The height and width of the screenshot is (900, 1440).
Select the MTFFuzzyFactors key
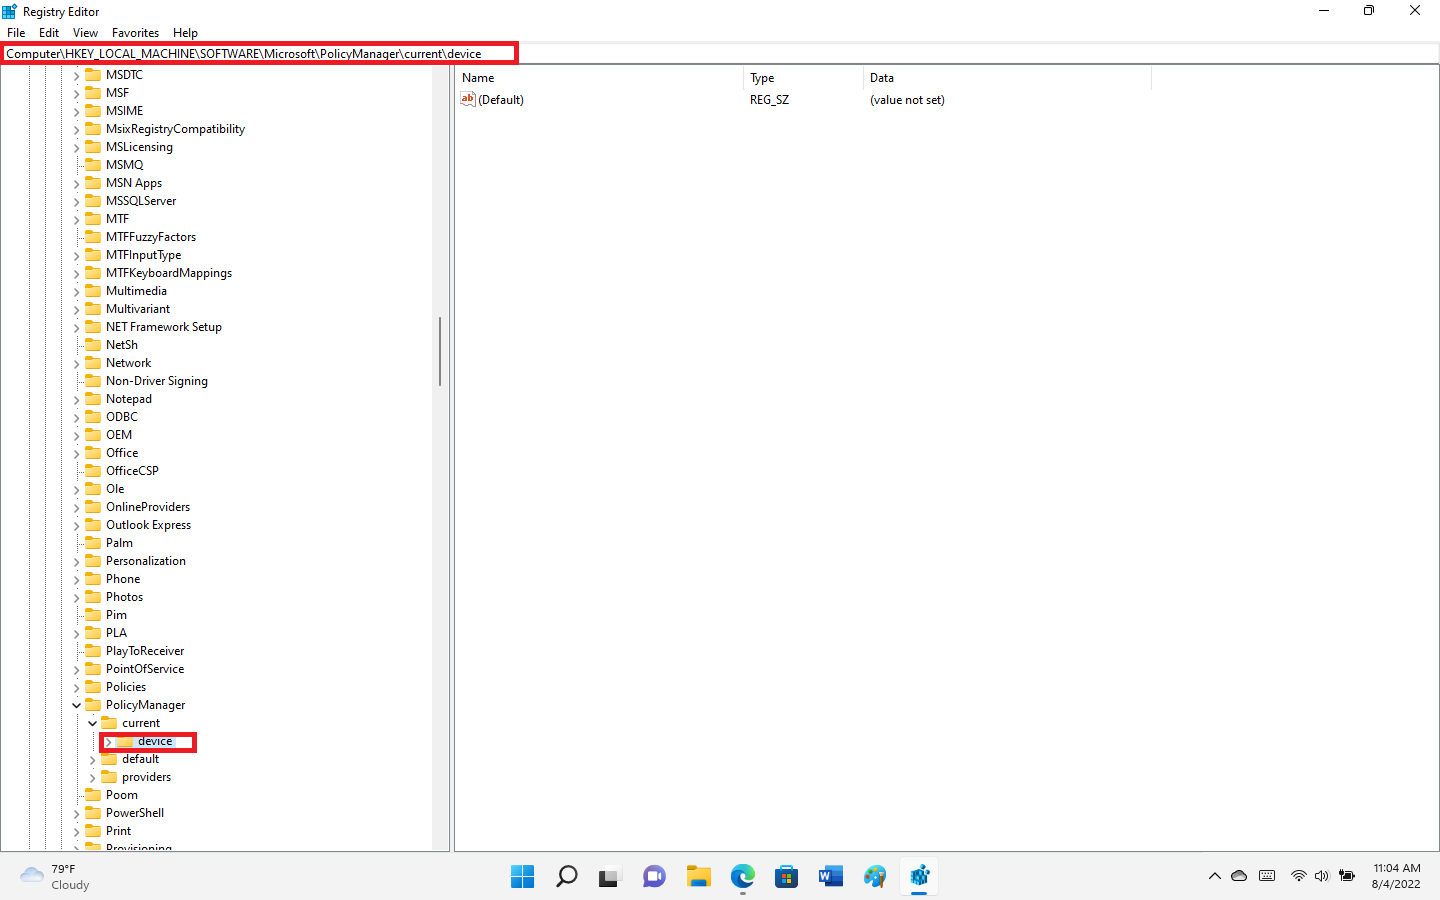tap(151, 237)
